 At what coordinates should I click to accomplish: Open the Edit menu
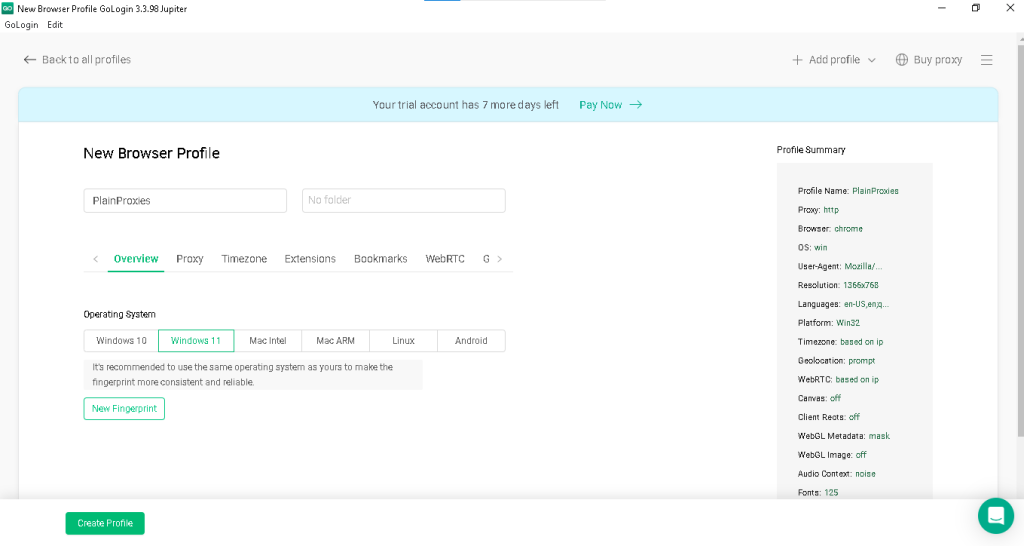(55, 25)
